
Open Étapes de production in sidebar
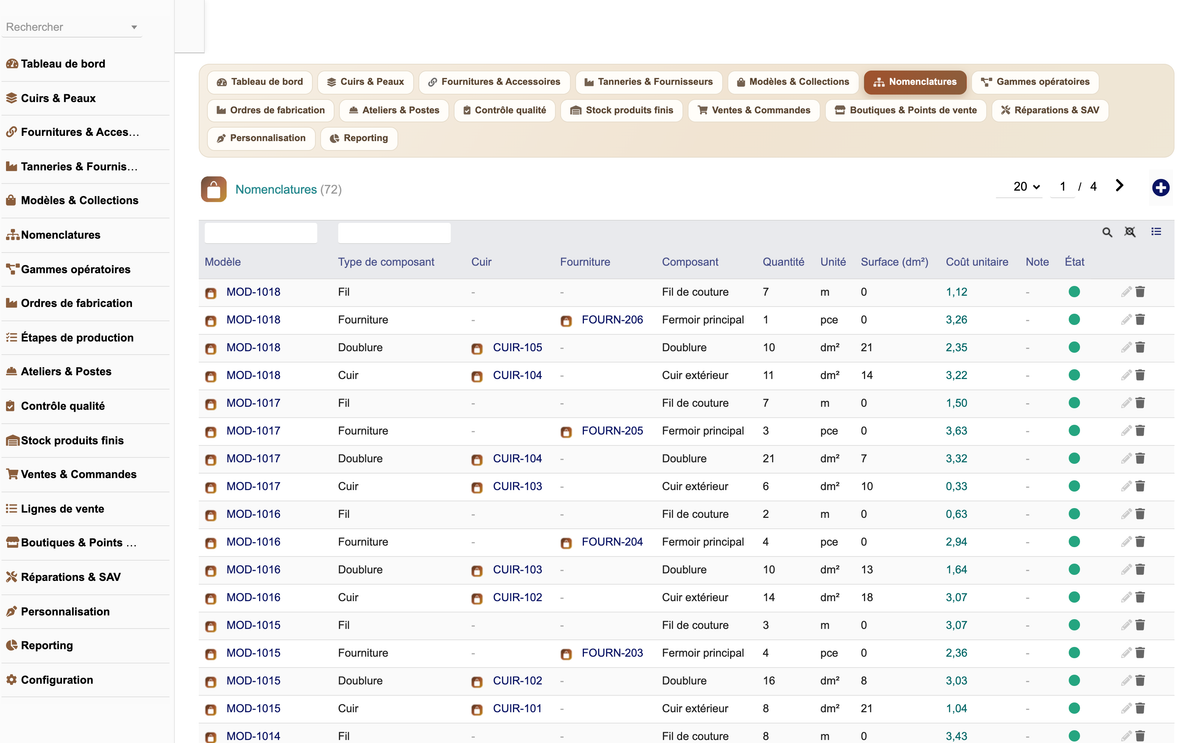pos(76,338)
